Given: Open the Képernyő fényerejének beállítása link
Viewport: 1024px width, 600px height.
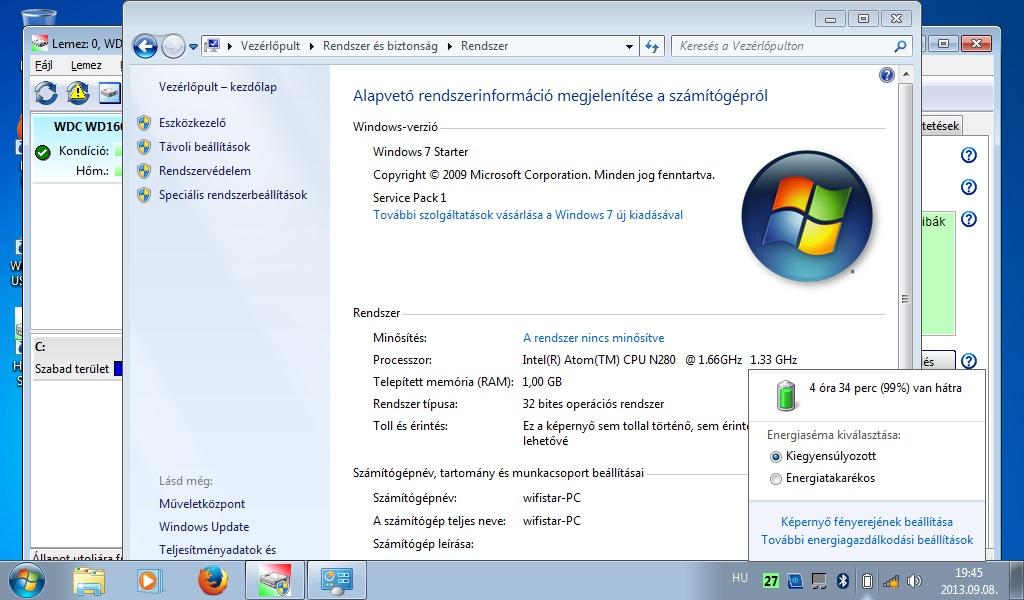Looking at the screenshot, I should coord(867,522).
